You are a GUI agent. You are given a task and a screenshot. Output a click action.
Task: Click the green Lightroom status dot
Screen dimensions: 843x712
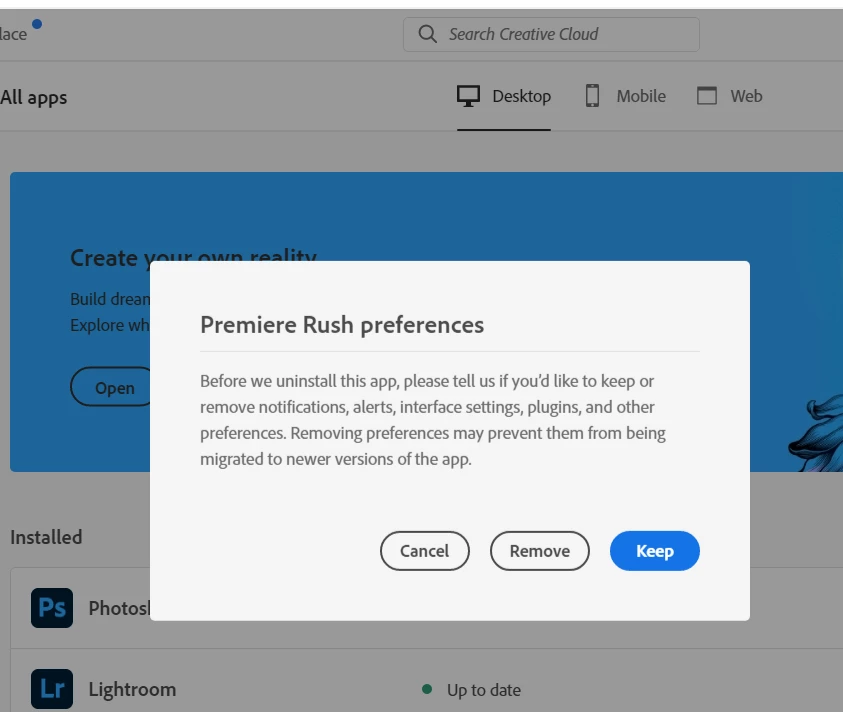pyautogui.click(x=427, y=689)
